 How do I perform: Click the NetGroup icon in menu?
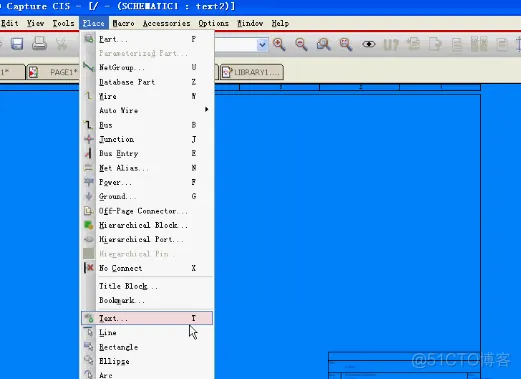tap(89, 67)
